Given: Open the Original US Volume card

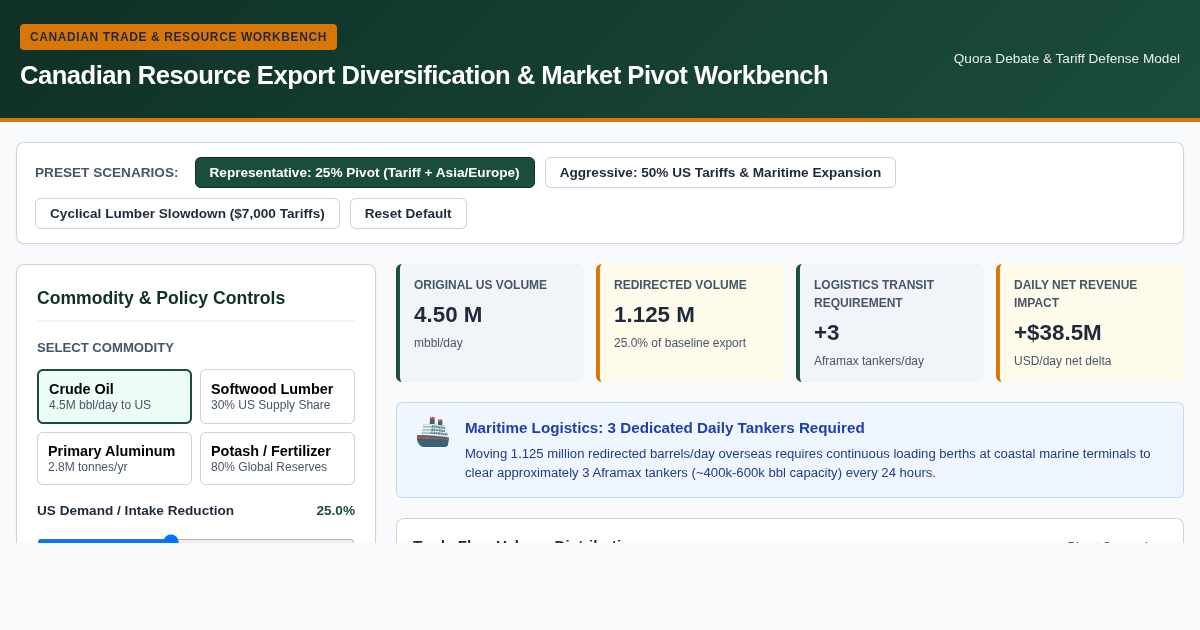Looking at the screenshot, I should click(x=490, y=323).
